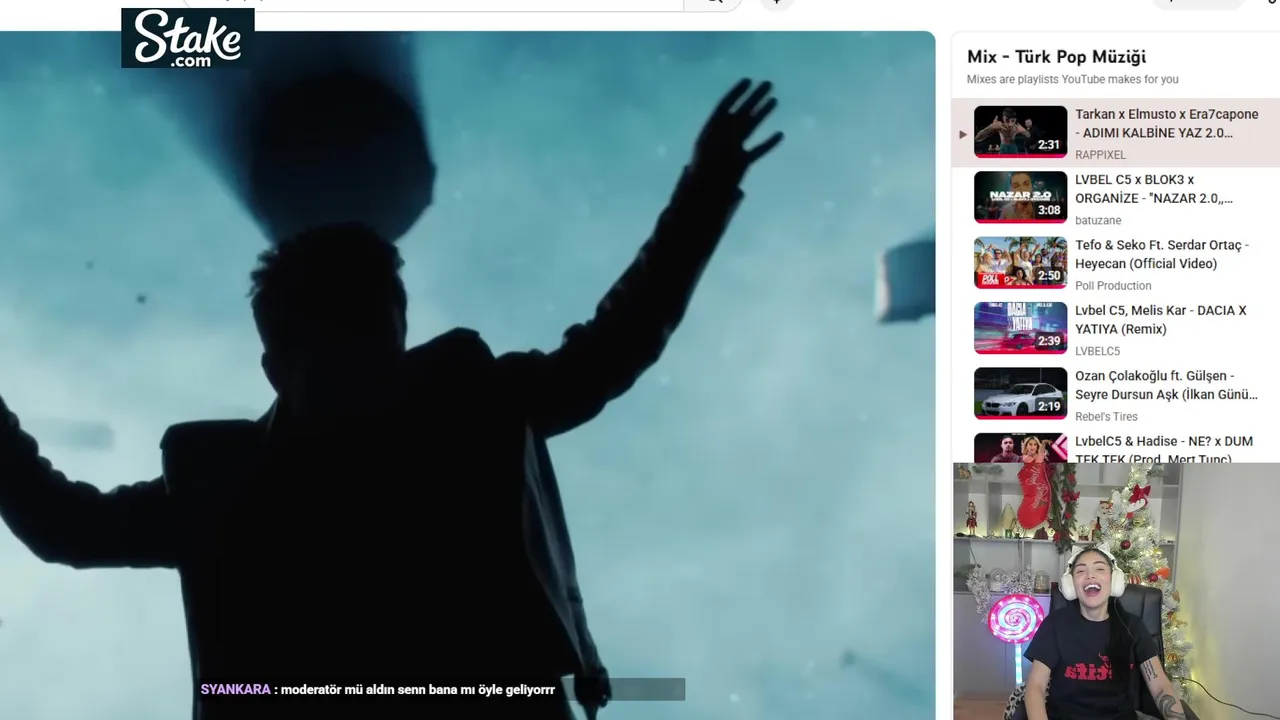The height and width of the screenshot is (720, 1280).
Task: Click the channel name 'Poll Production'
Action: click(x=1113, y=286)
